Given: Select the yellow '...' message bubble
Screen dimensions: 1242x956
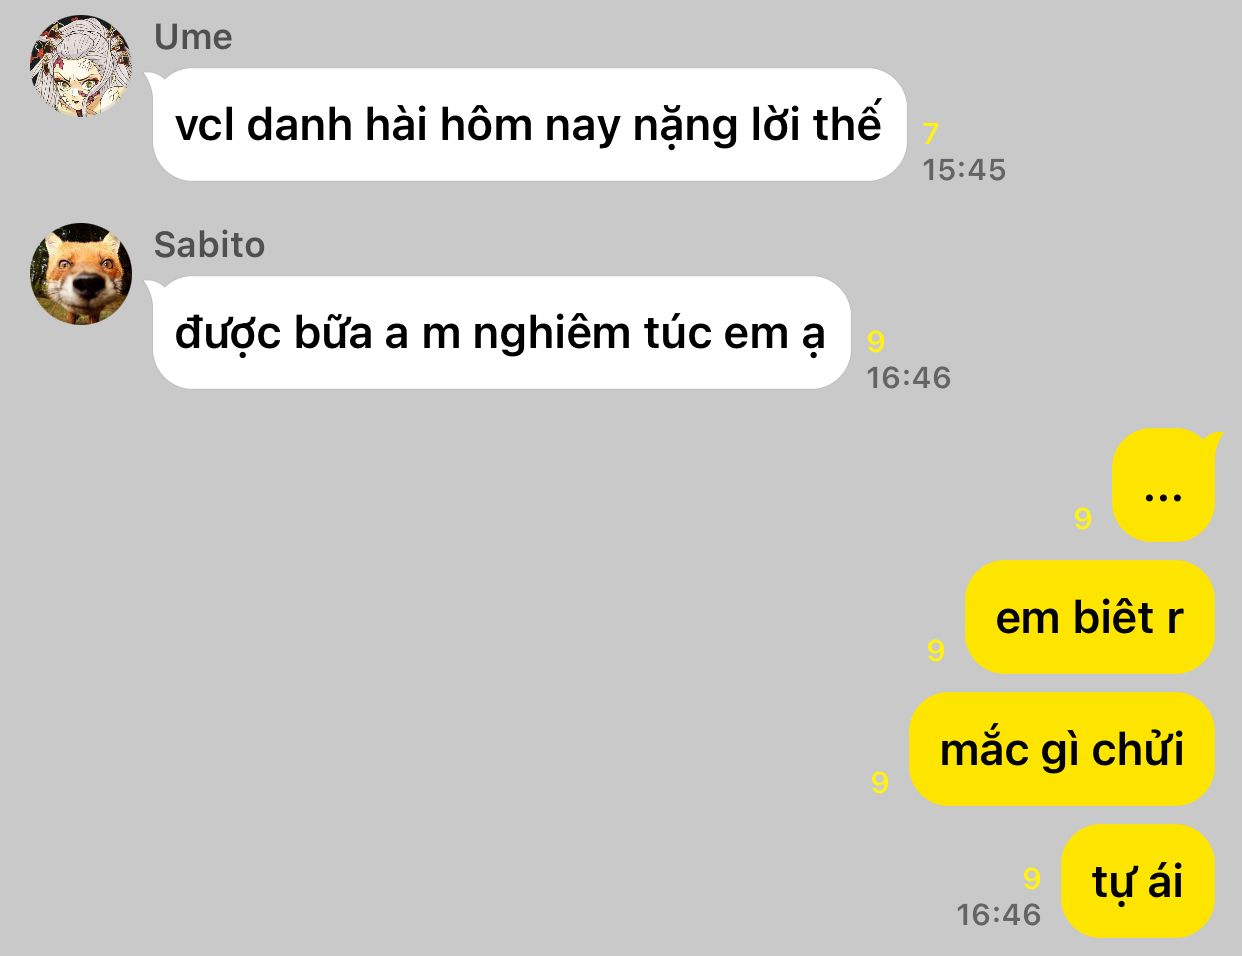Looking at the screenshot, I should (1163, 485).
